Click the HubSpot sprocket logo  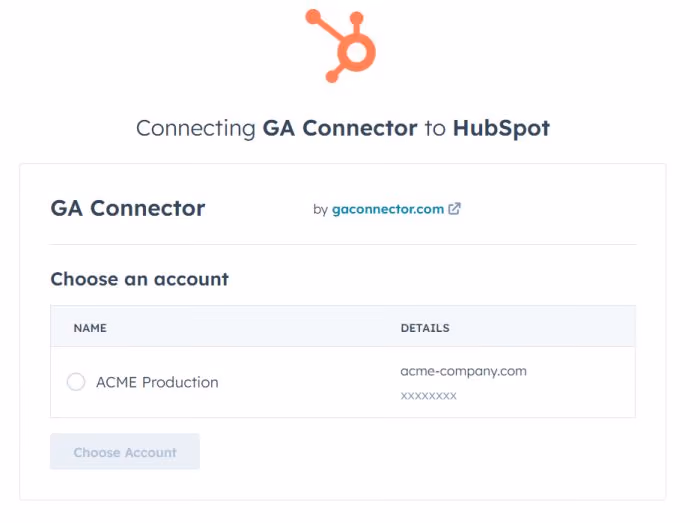341,46
